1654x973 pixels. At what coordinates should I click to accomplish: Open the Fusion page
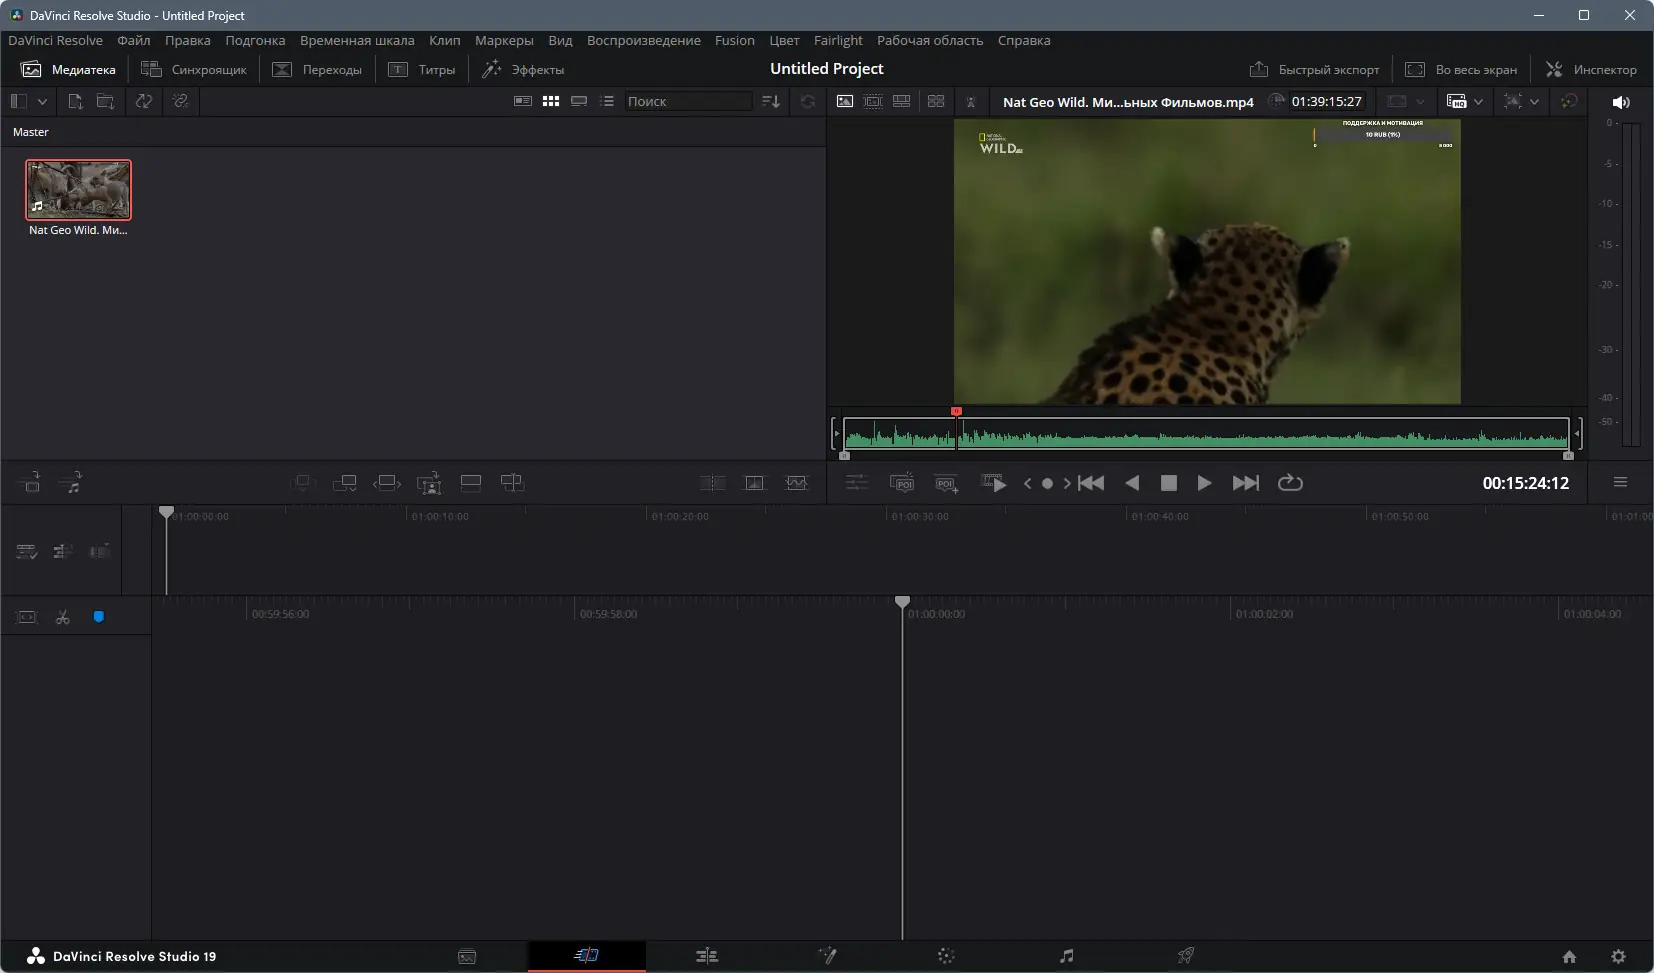click(828, 956)
